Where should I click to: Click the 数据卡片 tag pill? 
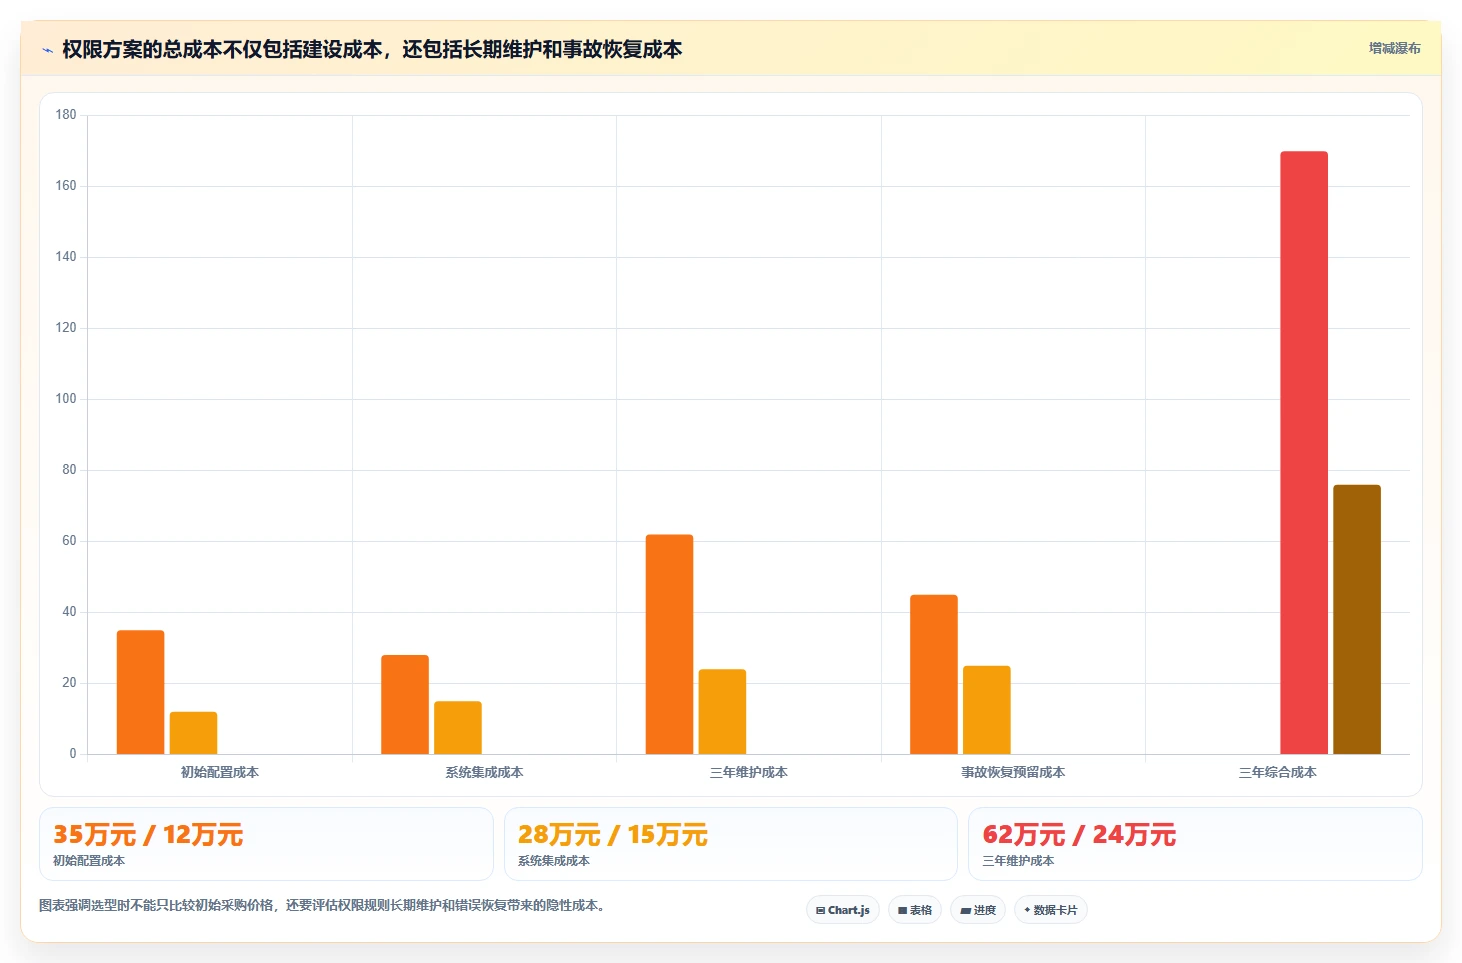1051,910
